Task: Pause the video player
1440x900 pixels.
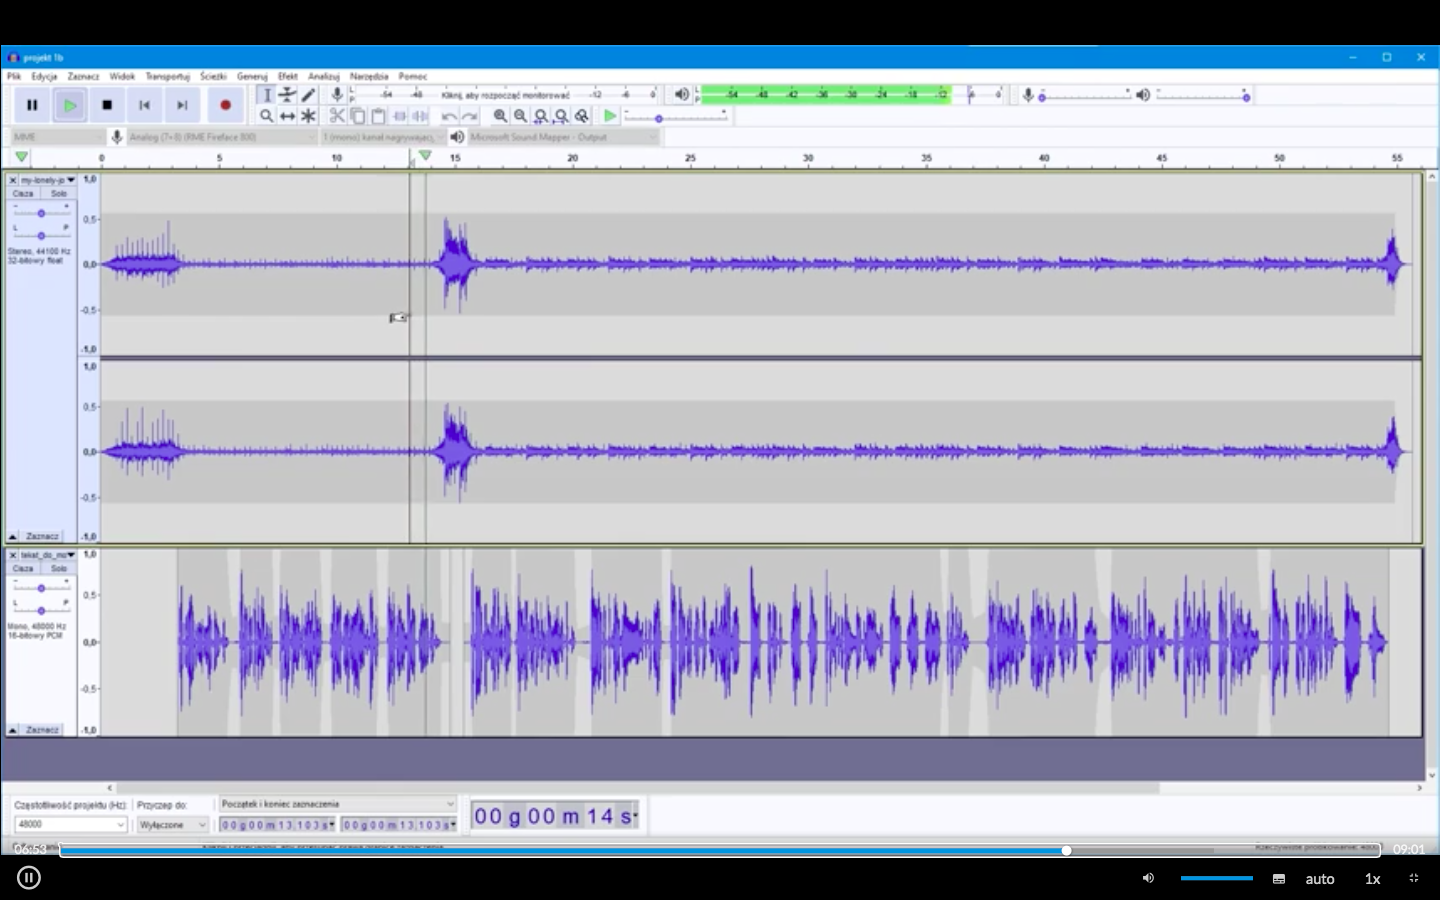Action: tap(28, 878)
